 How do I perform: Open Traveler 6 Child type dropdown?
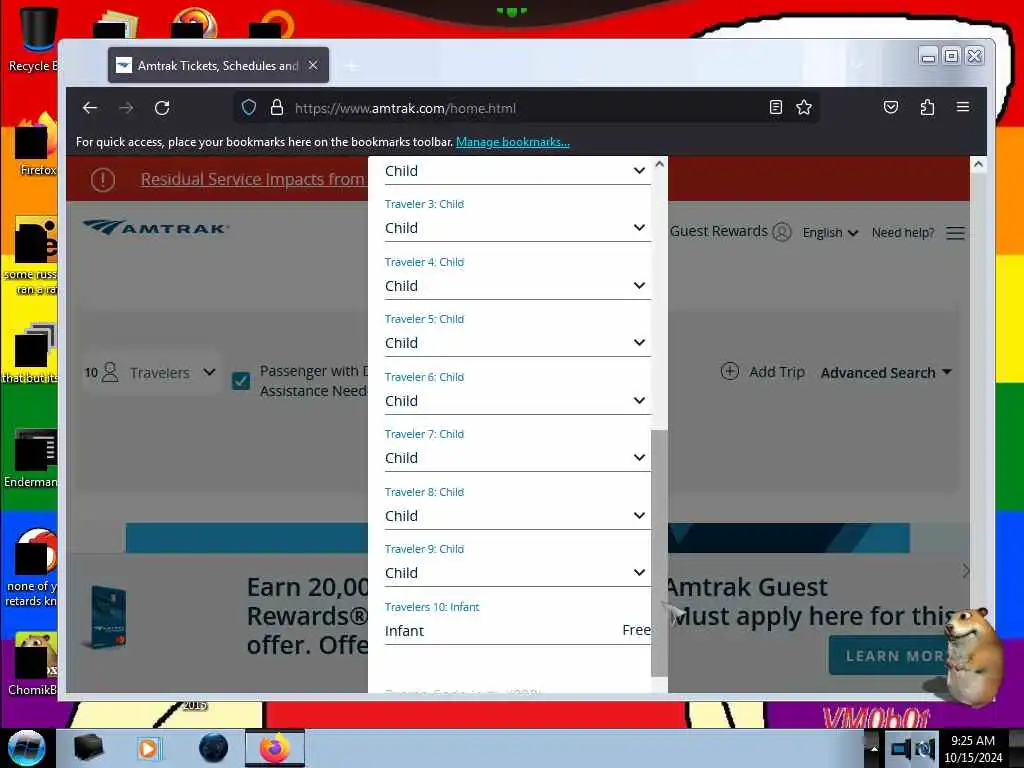[517, 401]
